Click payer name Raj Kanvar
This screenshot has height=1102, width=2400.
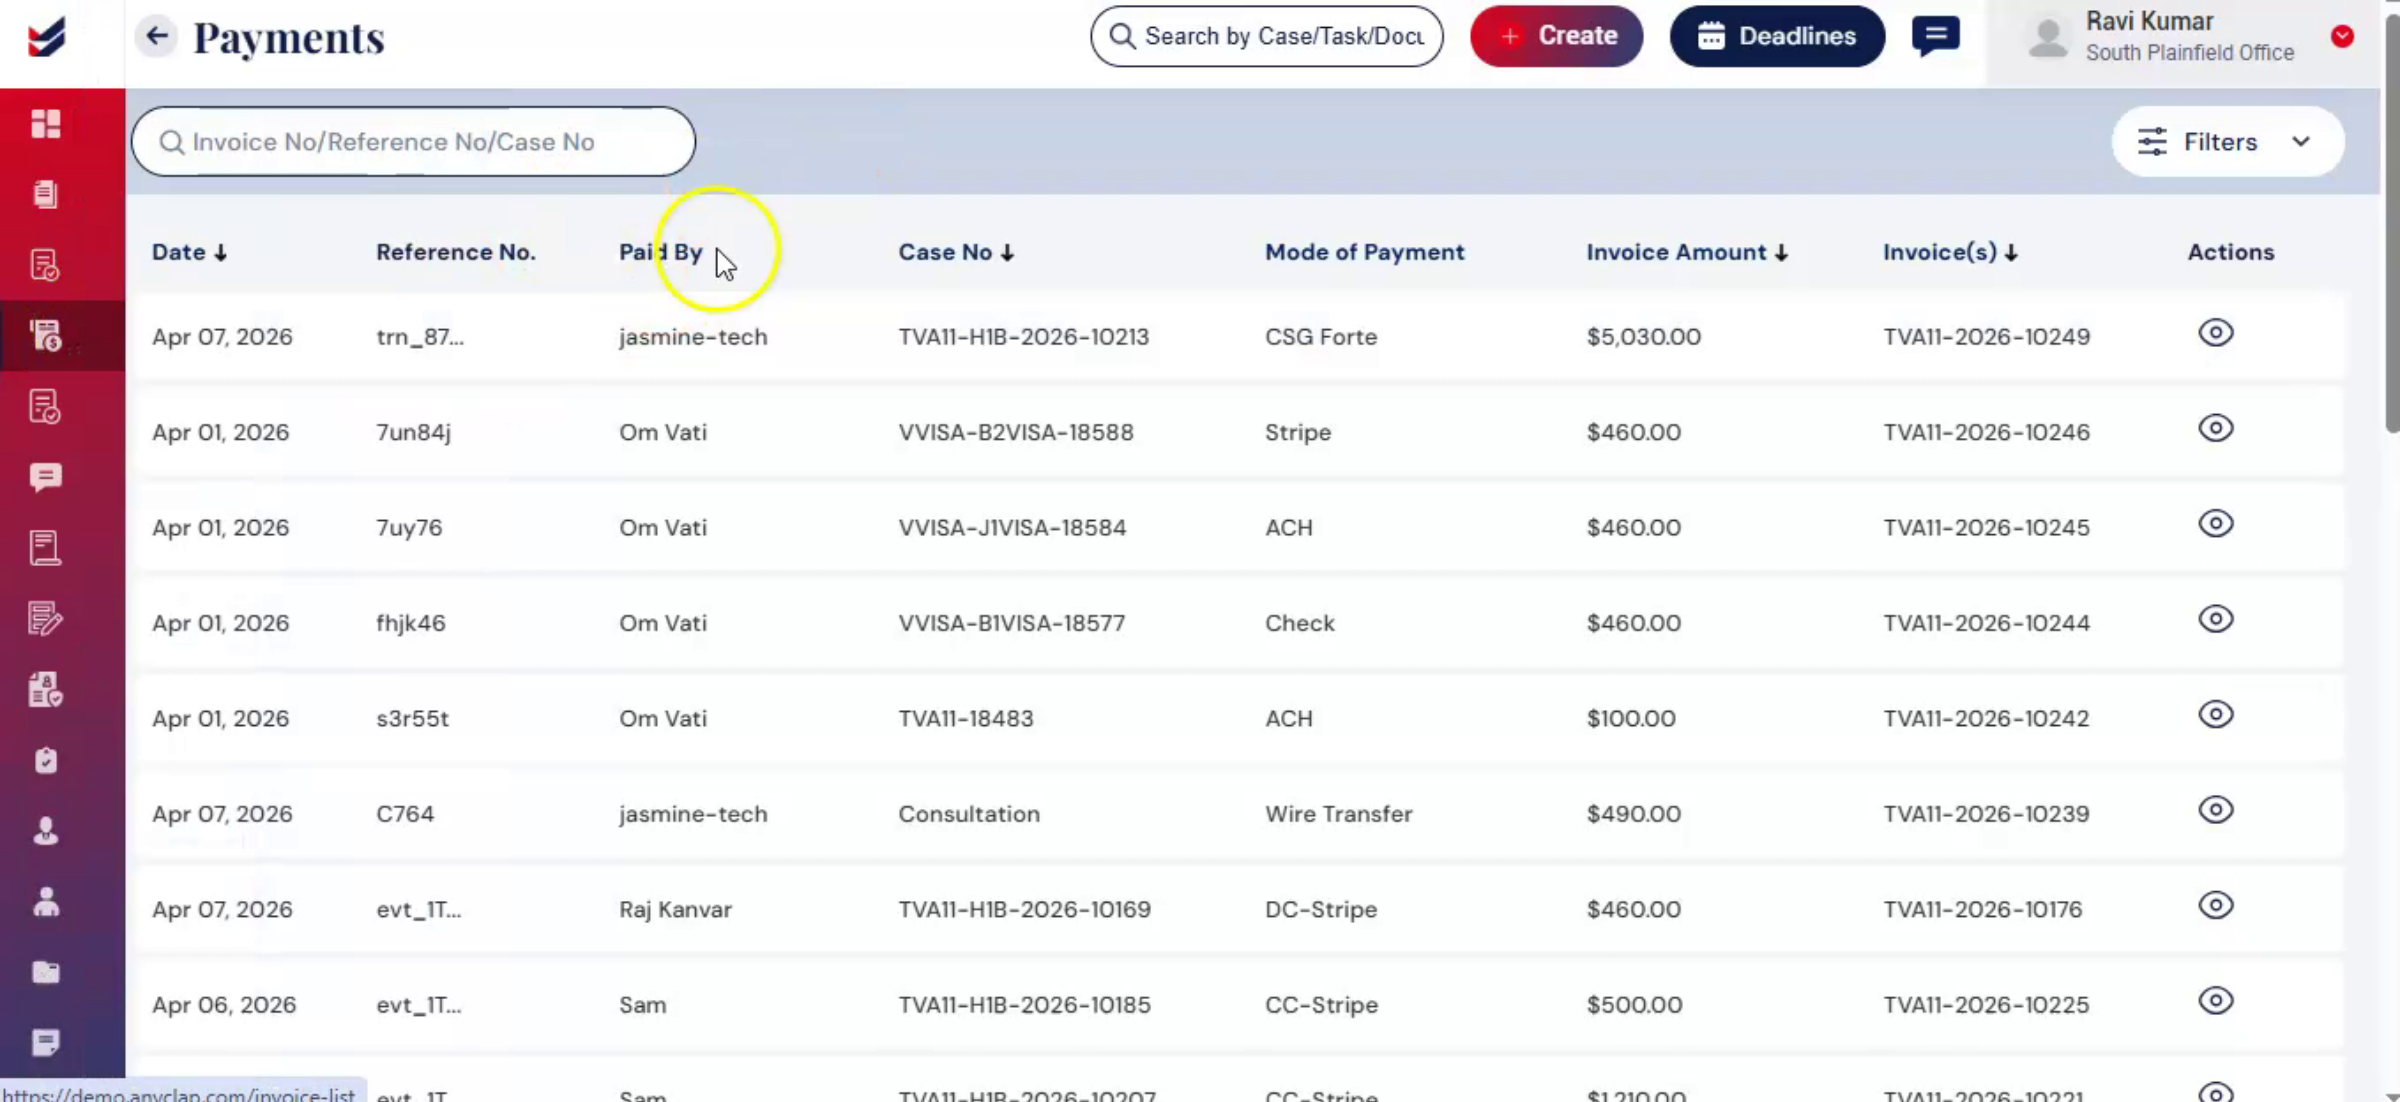click(675, 909)
